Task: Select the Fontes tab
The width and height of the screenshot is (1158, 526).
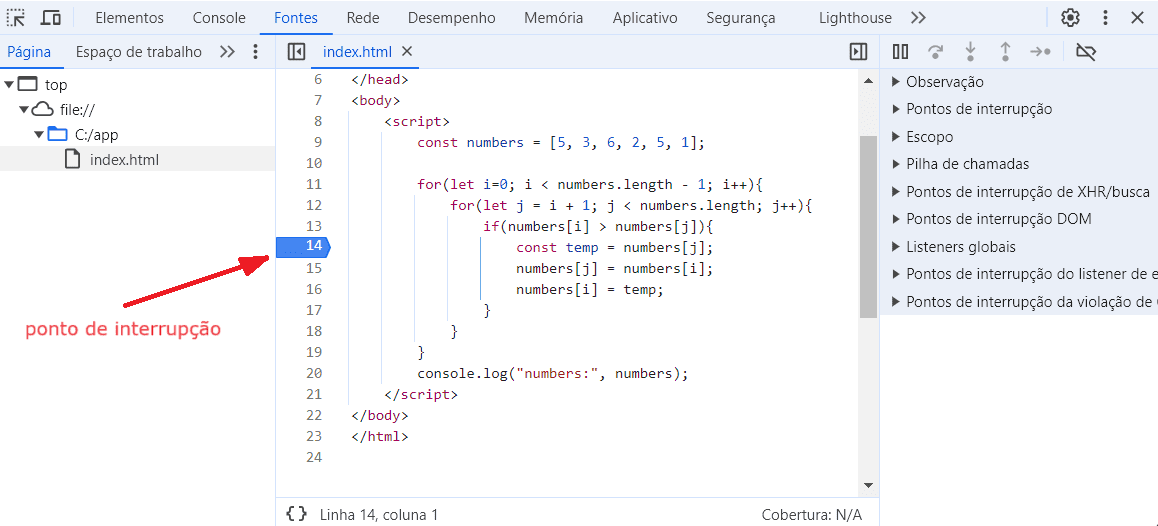Action: pyautogui.click(x=295, y=18)
